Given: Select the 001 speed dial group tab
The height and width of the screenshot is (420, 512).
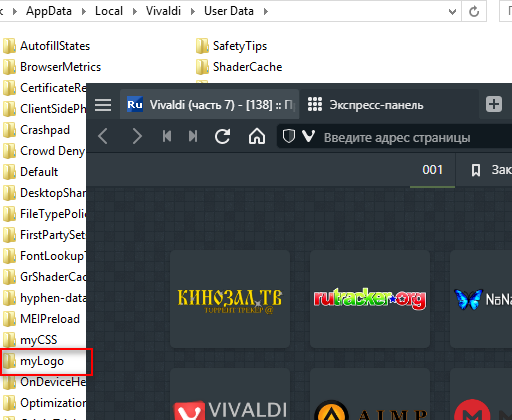Looking at the screenshot, I should coord(432,170).
